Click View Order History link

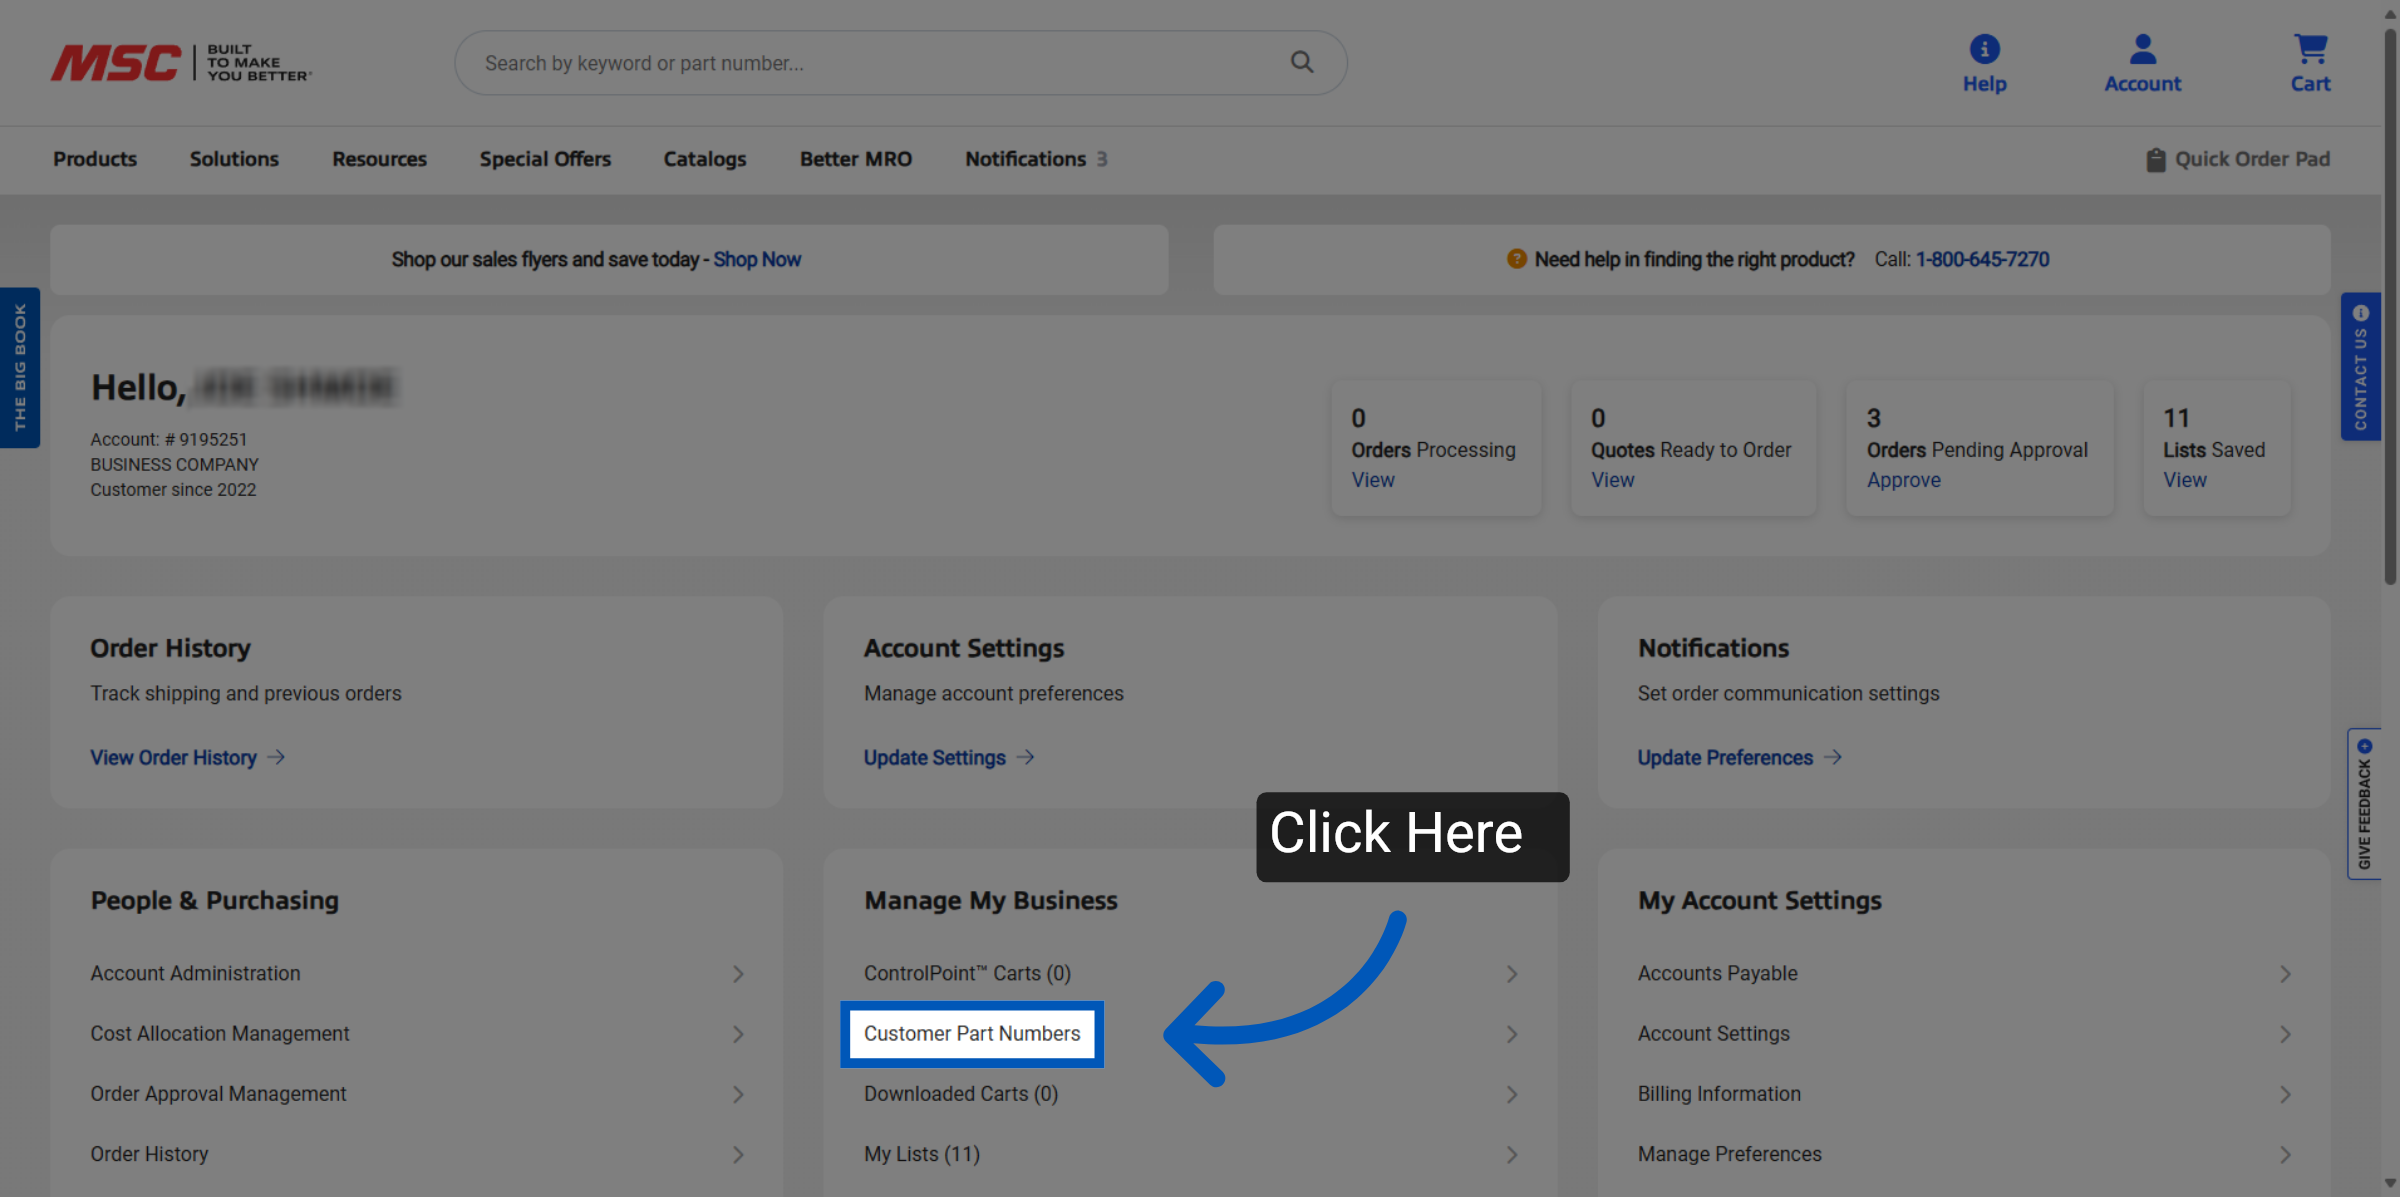pyautogui.click(x=174, y=757)
